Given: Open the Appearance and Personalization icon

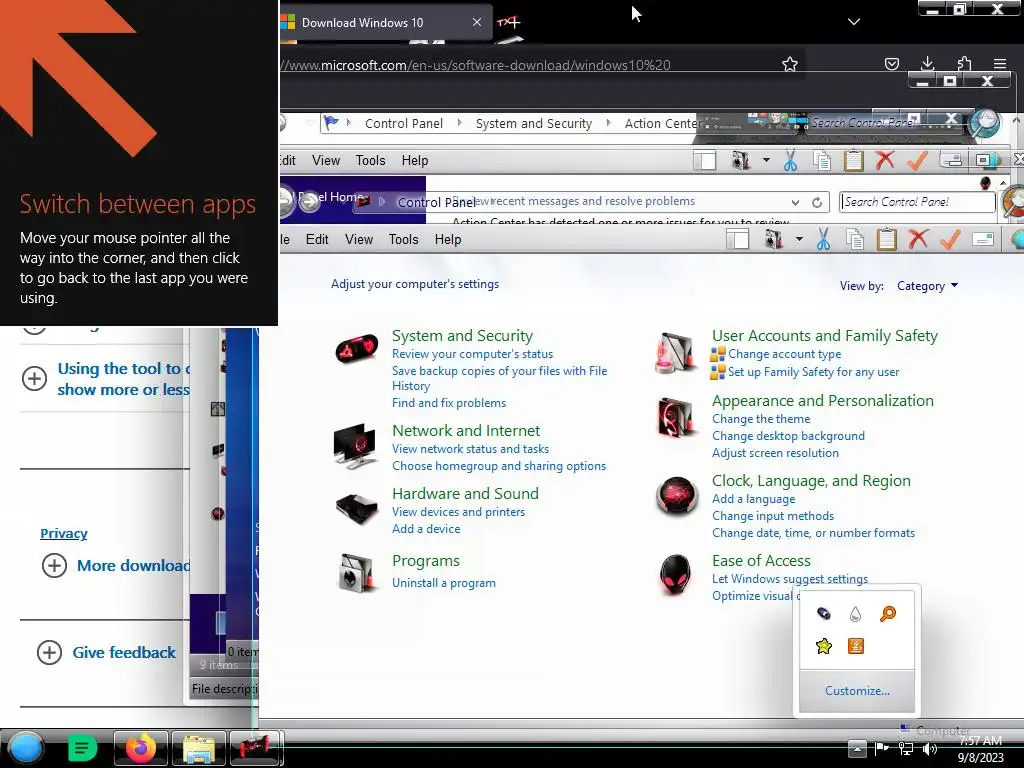Looking at the screenshot, I should pyautogui.click(x=675, y=418).
